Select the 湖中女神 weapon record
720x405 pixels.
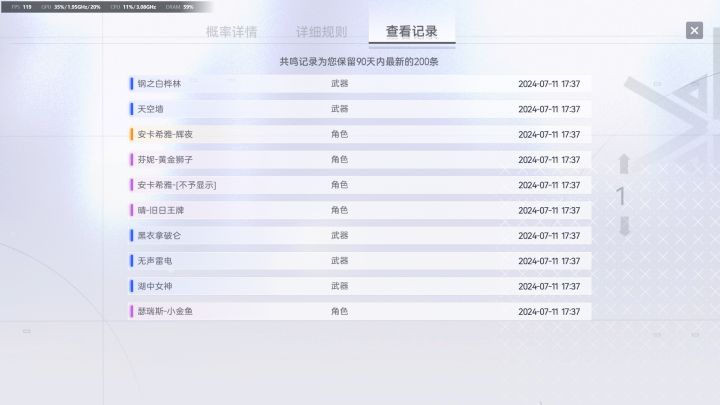[x=360, y=286]
